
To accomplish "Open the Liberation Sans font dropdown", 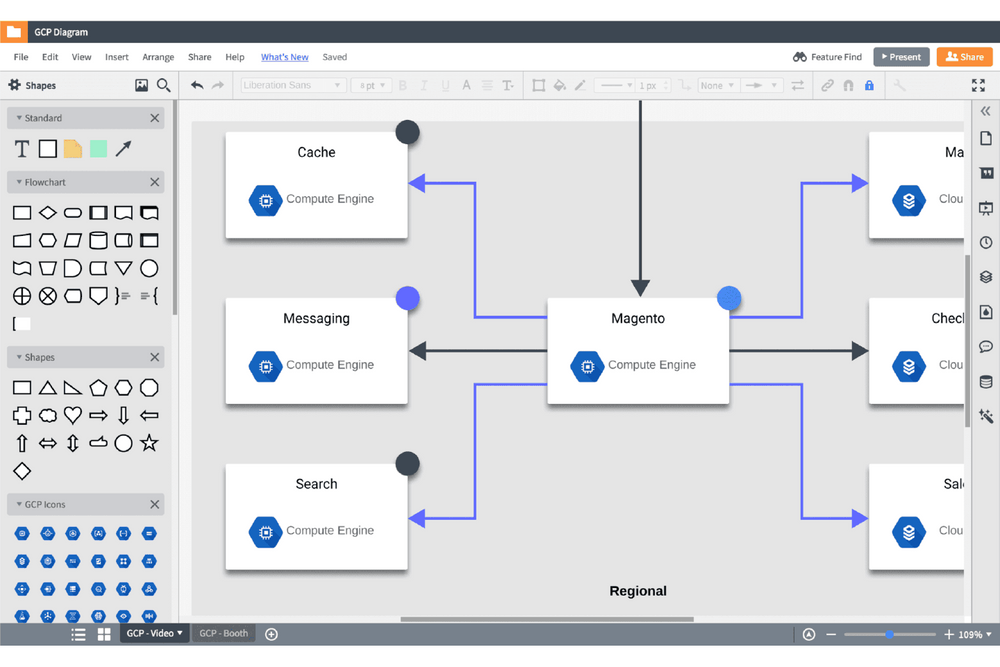I will coord(290,85).
